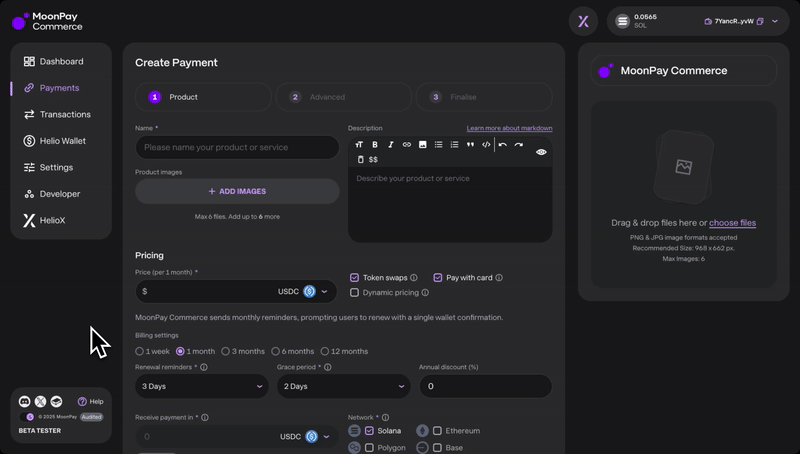
Task: Click the ADD IMAGES button
Action: tap(237, 191)
